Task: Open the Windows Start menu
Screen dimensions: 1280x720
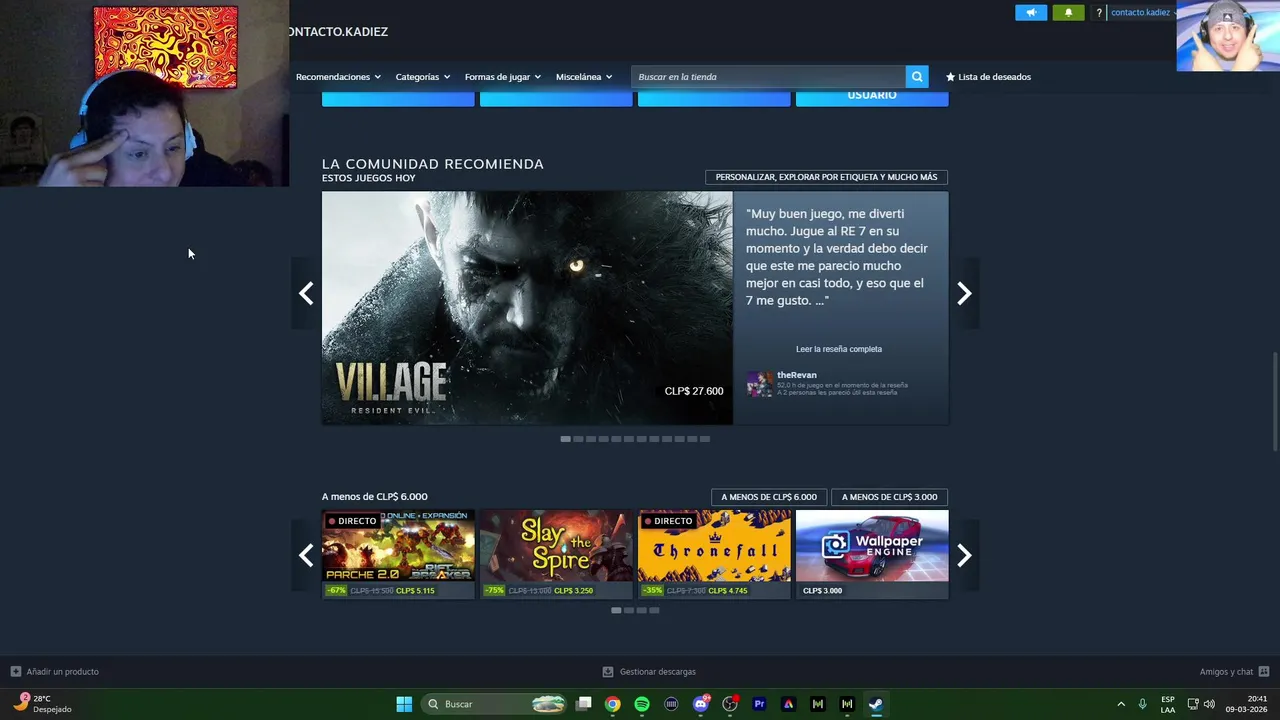Action: click(404, 704)
